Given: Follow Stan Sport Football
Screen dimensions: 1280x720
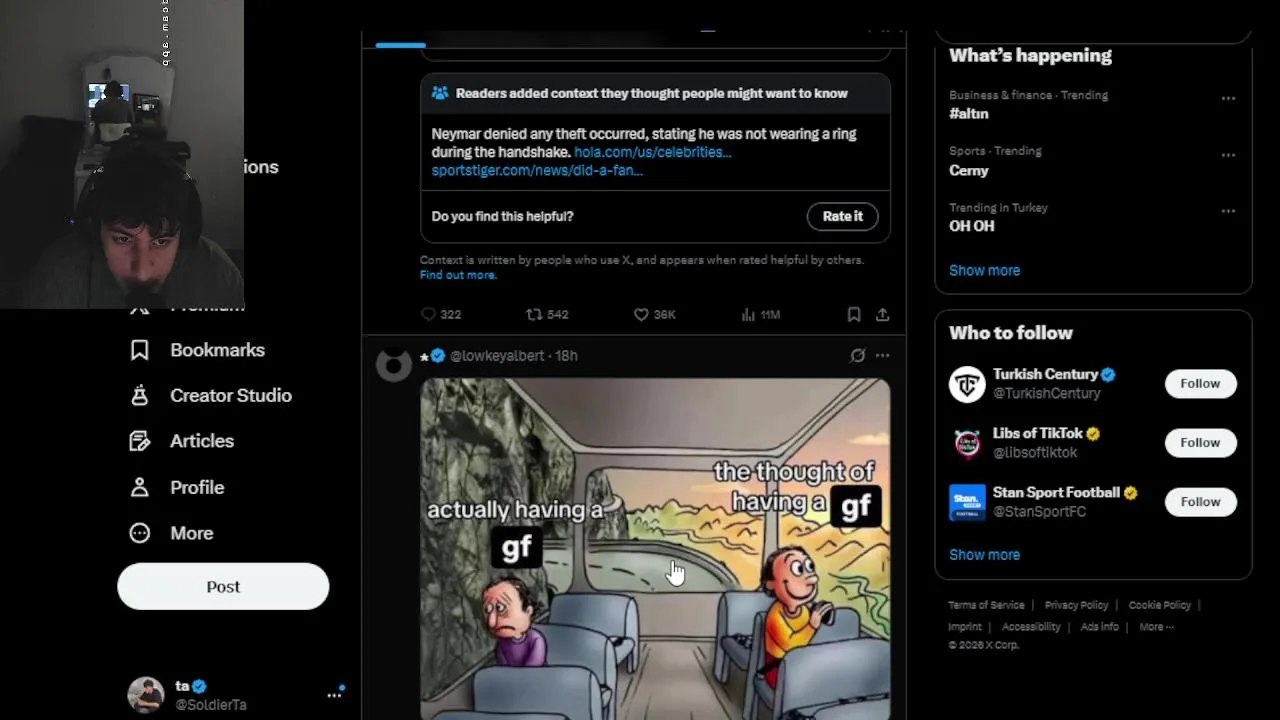Looking at the screenshot, I should [1200, 501].
